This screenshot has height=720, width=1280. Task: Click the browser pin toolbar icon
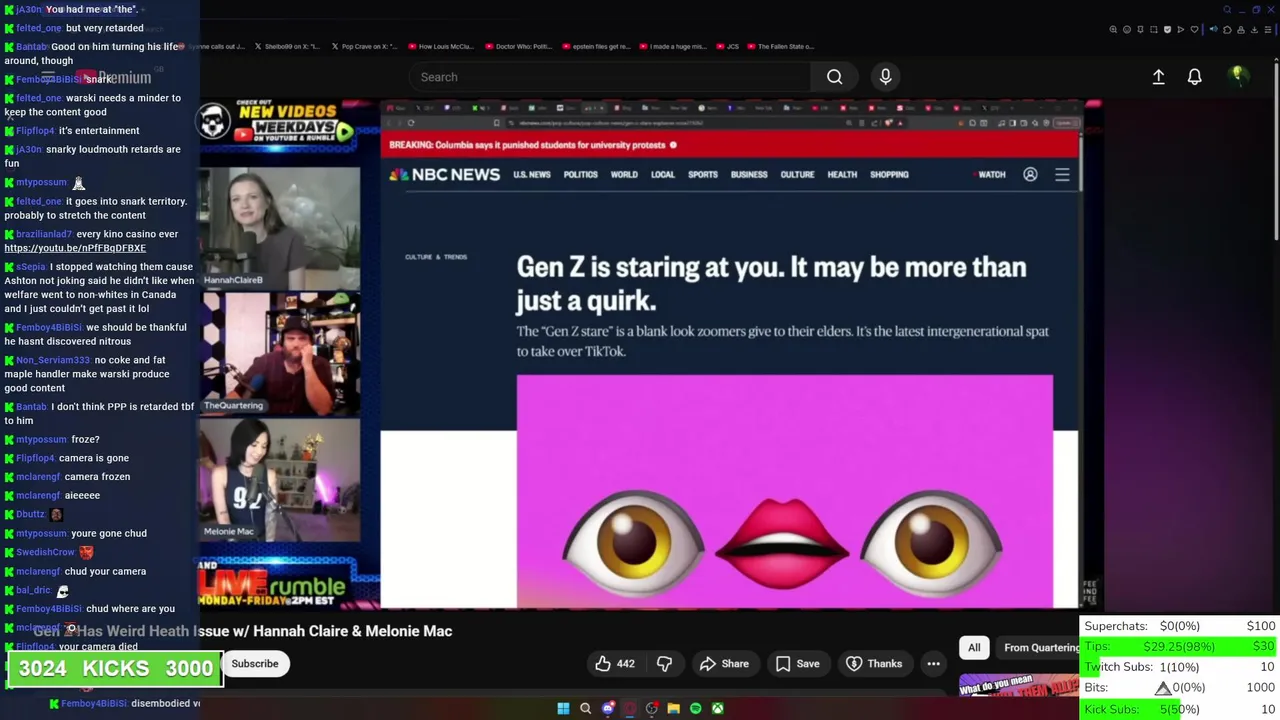[x=1140, y=30]
